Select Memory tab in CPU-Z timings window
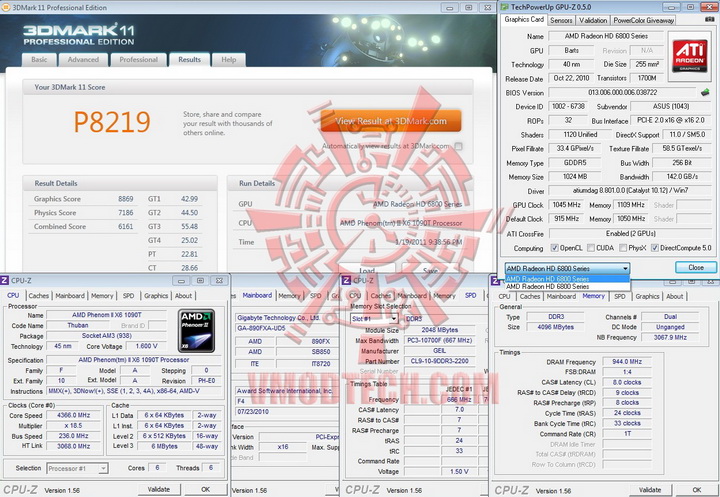 click(x=593, y=296)
